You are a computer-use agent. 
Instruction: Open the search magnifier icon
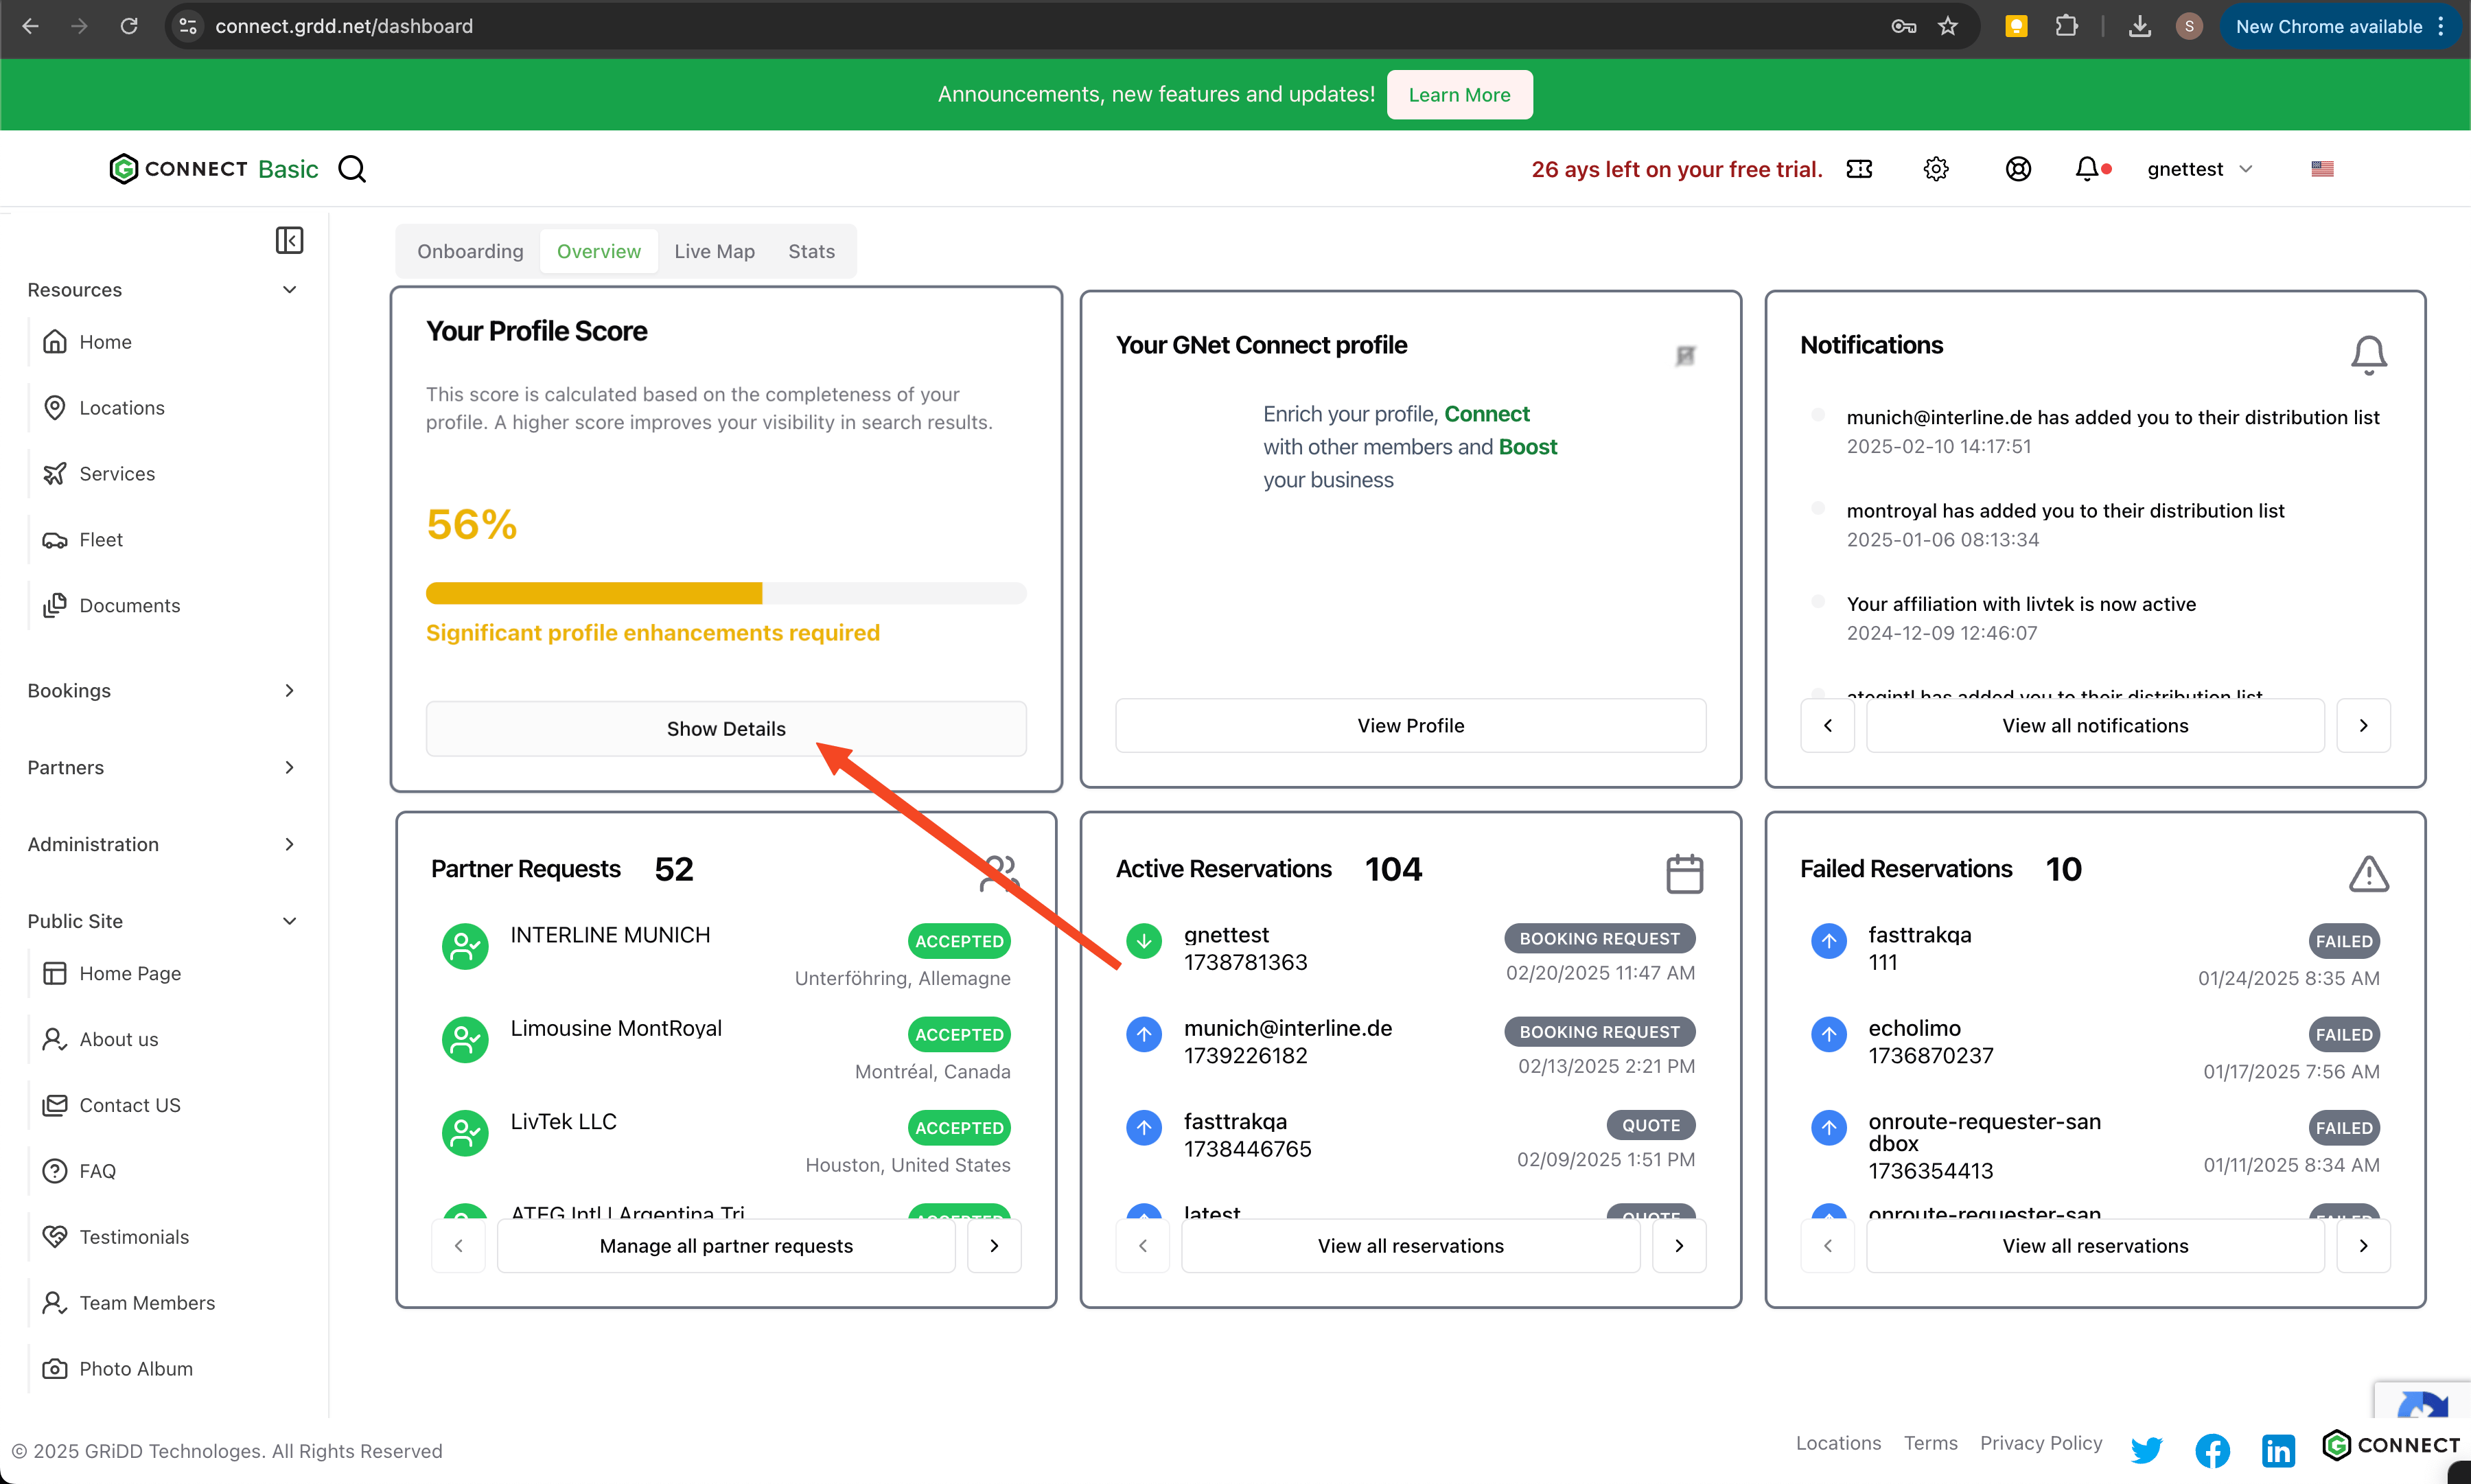[x=352, y=169]
